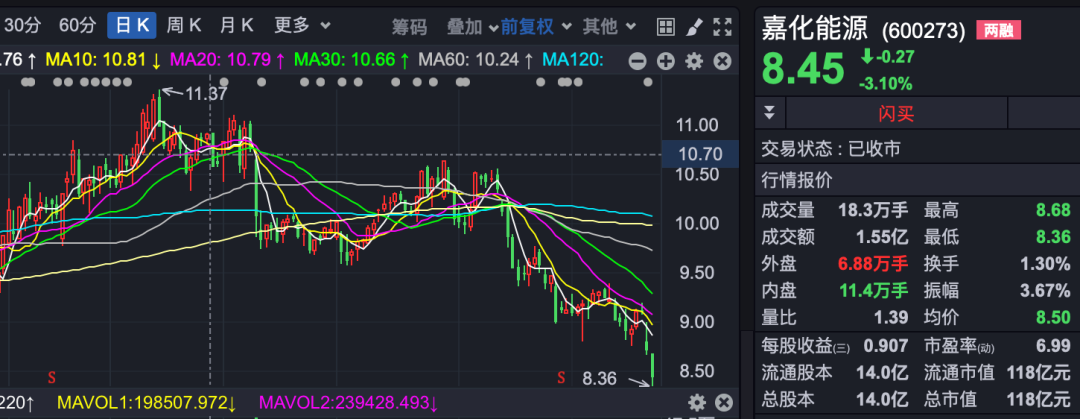
Task: Click the 交易状态:已收市 status text
Action: tap(831, 149)
